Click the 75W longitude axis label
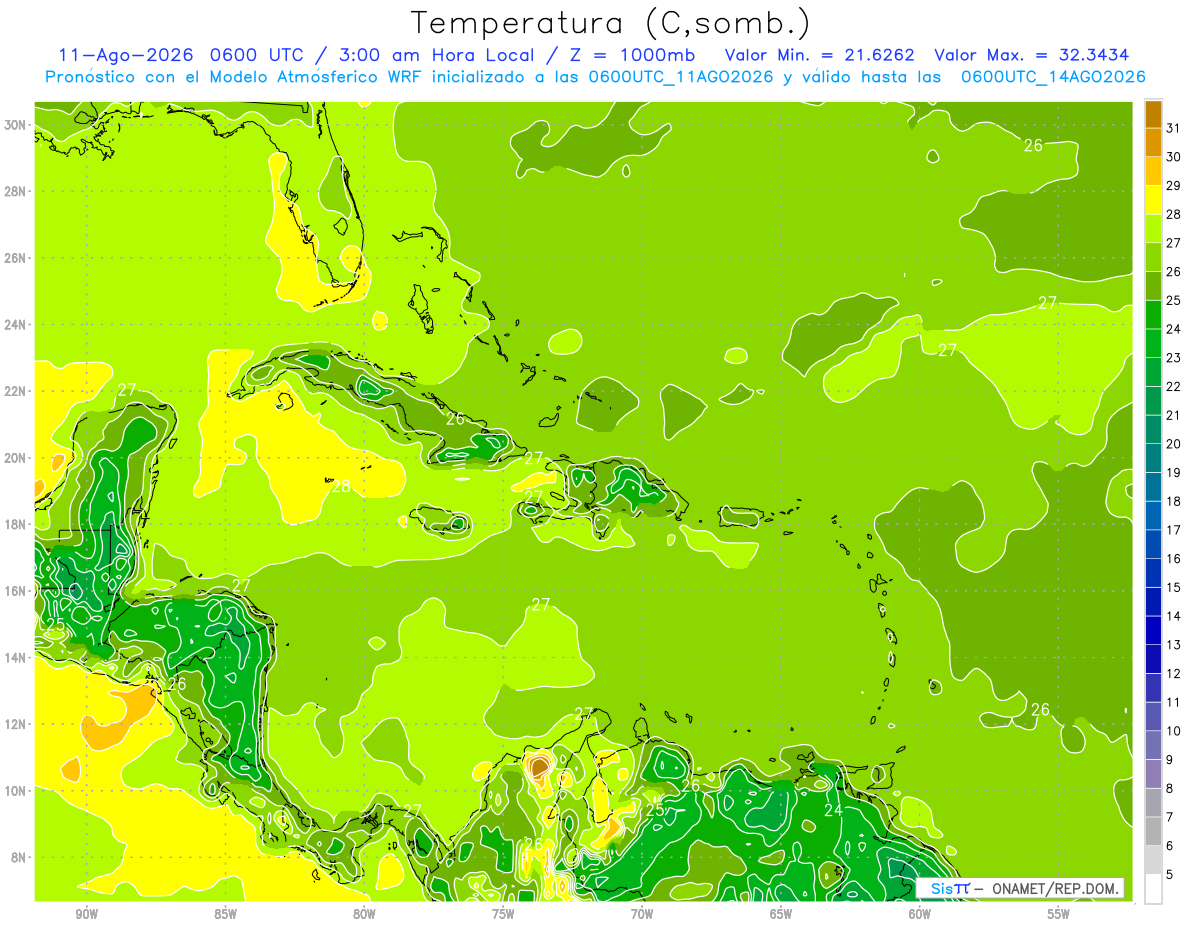The height and width of the screenshot is (927, 1200). click(503, 914)
